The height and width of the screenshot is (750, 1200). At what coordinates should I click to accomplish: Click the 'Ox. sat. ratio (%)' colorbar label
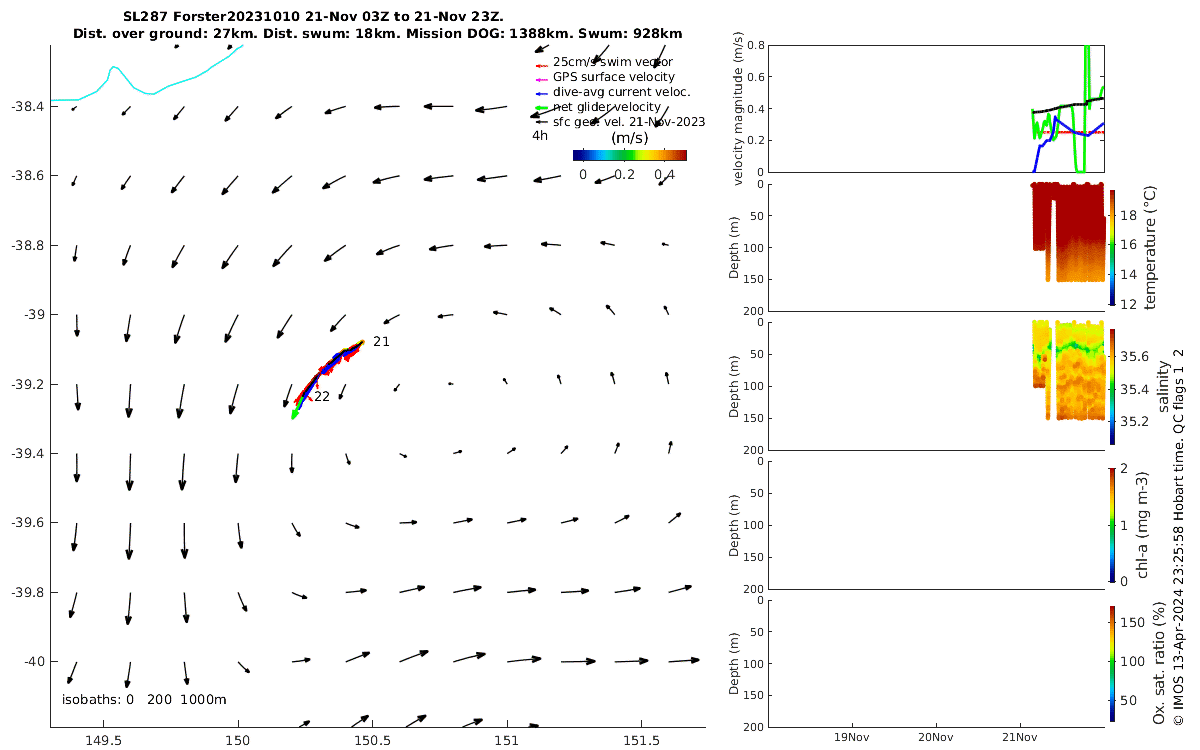(x=1159, y=663)
